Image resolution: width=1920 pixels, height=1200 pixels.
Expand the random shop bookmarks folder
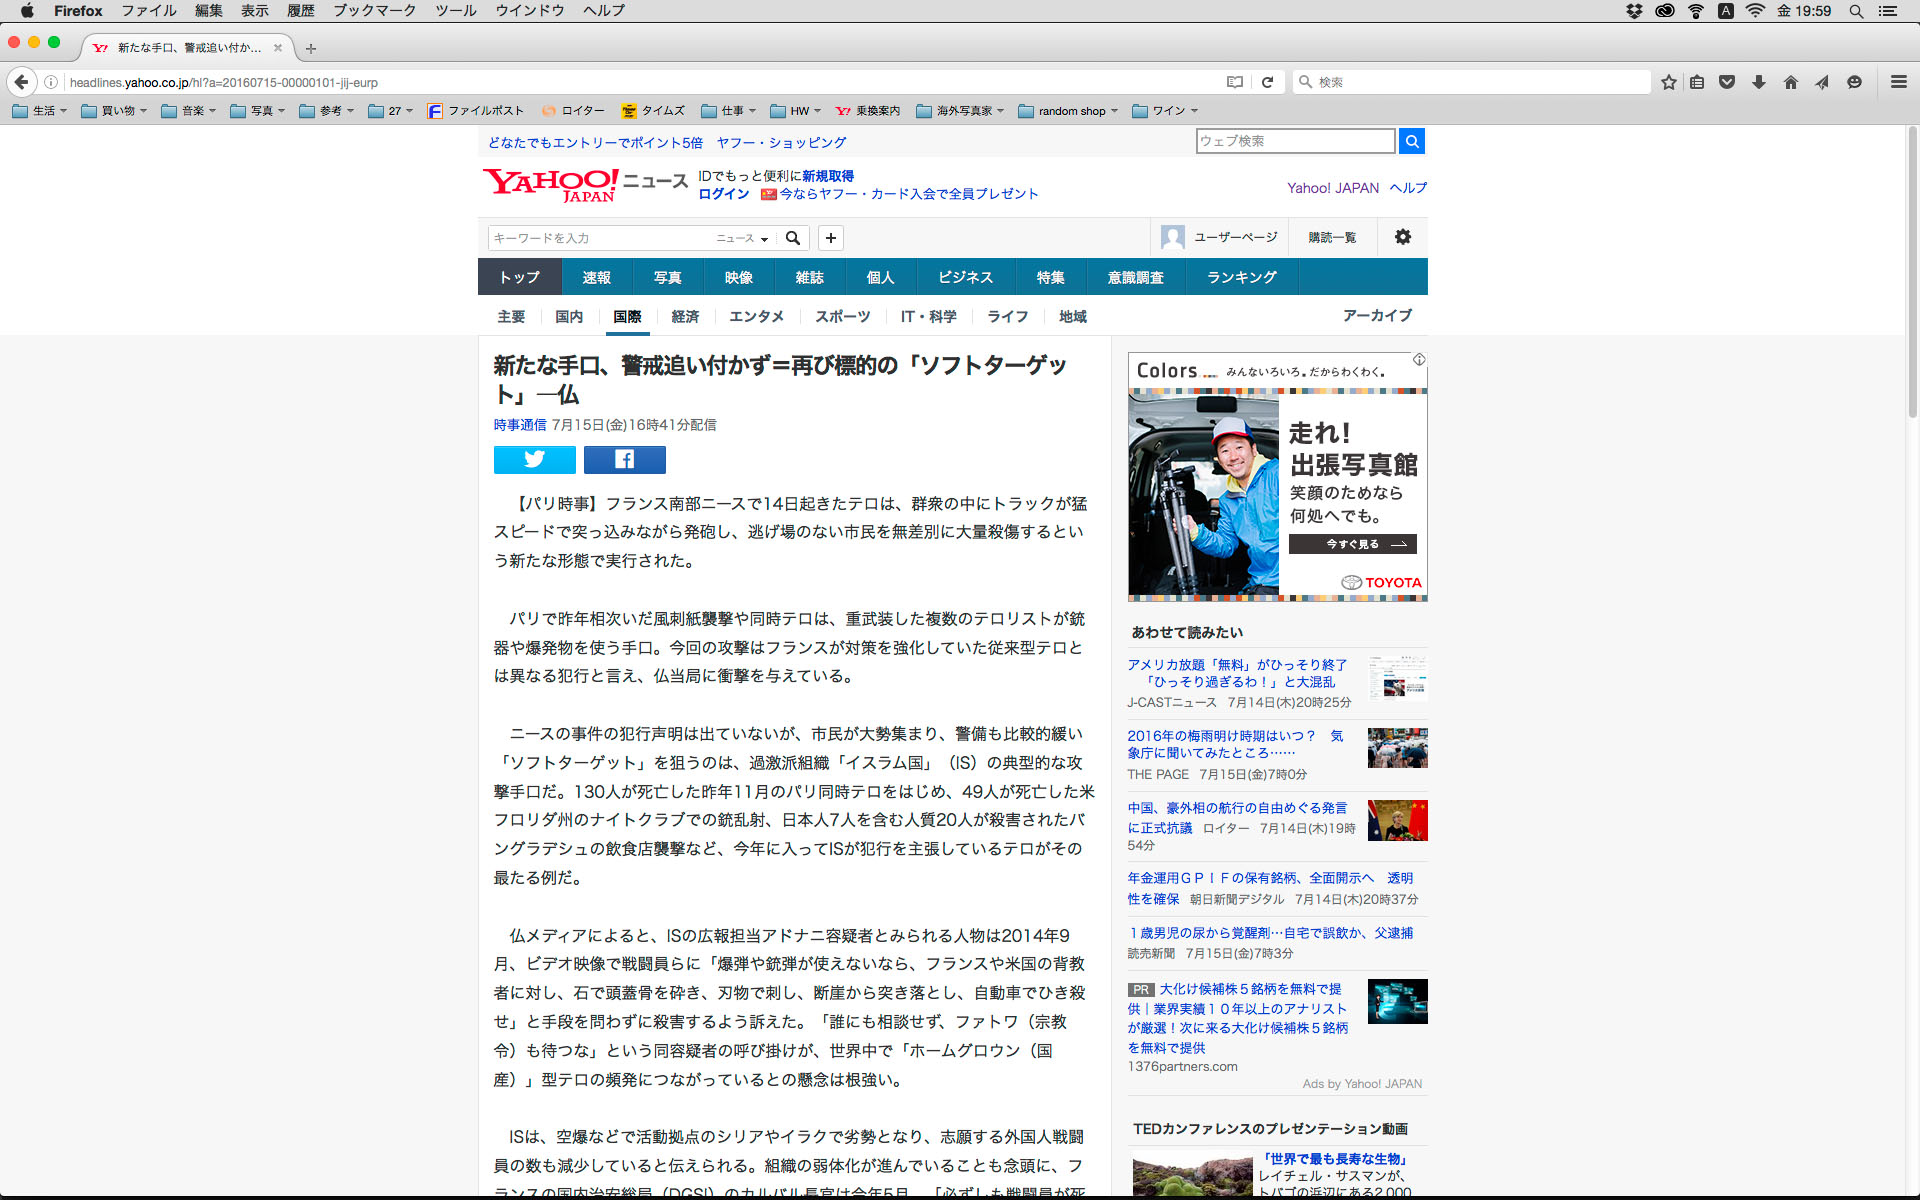click(1068, 111)
